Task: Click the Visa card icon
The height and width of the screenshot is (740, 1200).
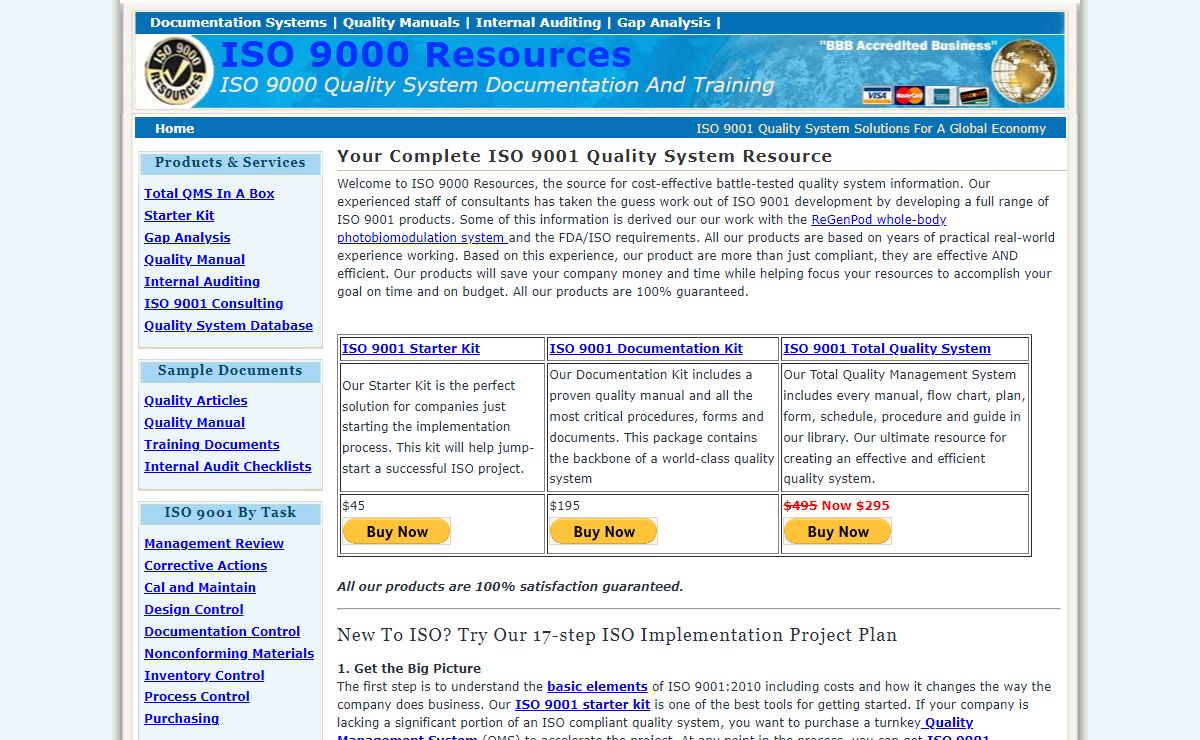Action: [877, 96]
